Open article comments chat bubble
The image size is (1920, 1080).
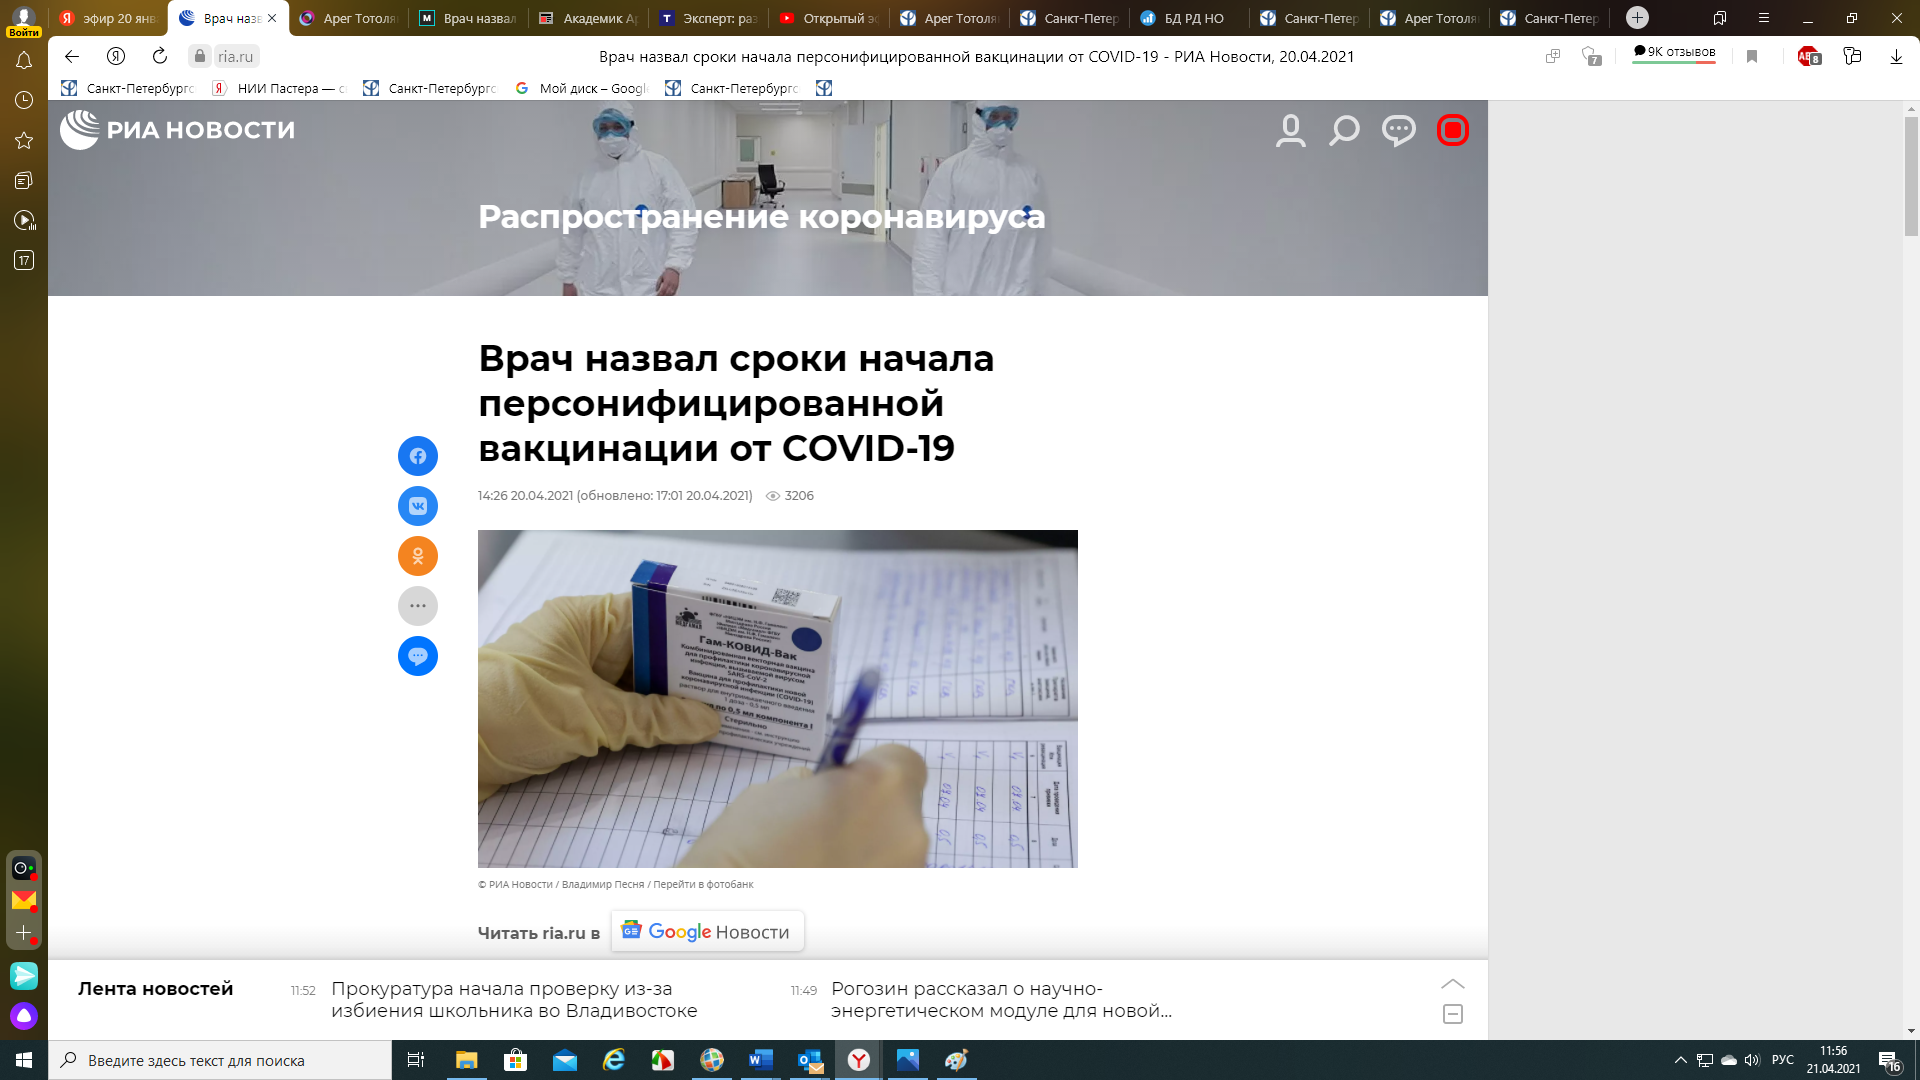point(418,656)
